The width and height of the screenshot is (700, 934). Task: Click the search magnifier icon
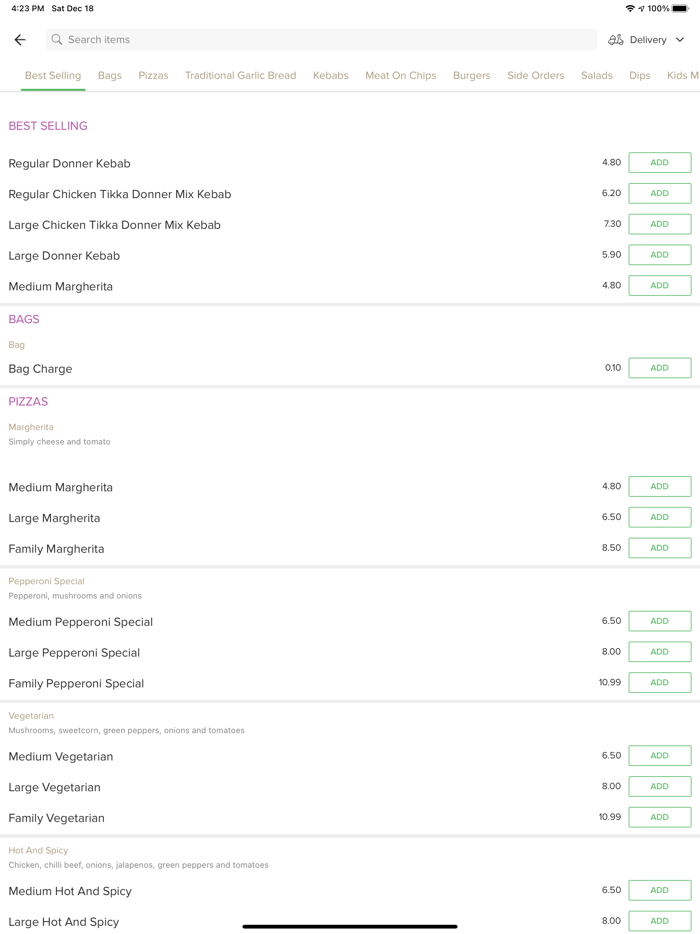tap(57, 40)
